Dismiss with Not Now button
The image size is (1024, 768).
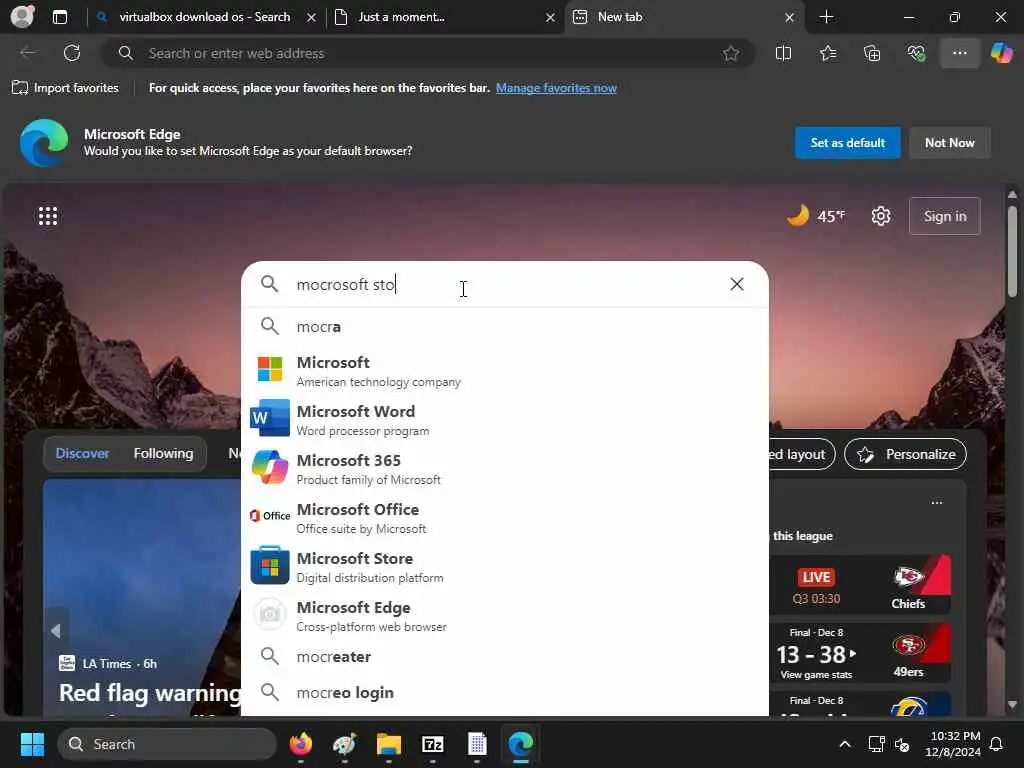tap(950, 142)
